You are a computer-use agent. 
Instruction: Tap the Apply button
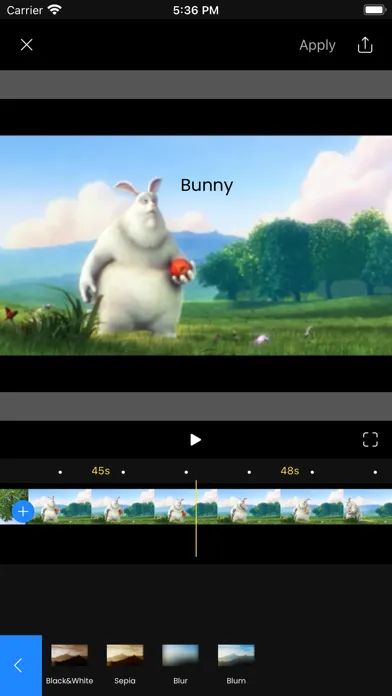[x=317, y=45]
